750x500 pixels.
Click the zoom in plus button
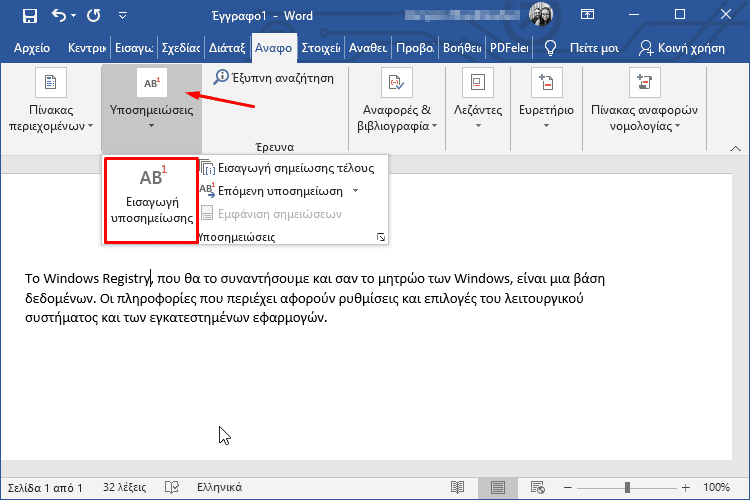685,488
